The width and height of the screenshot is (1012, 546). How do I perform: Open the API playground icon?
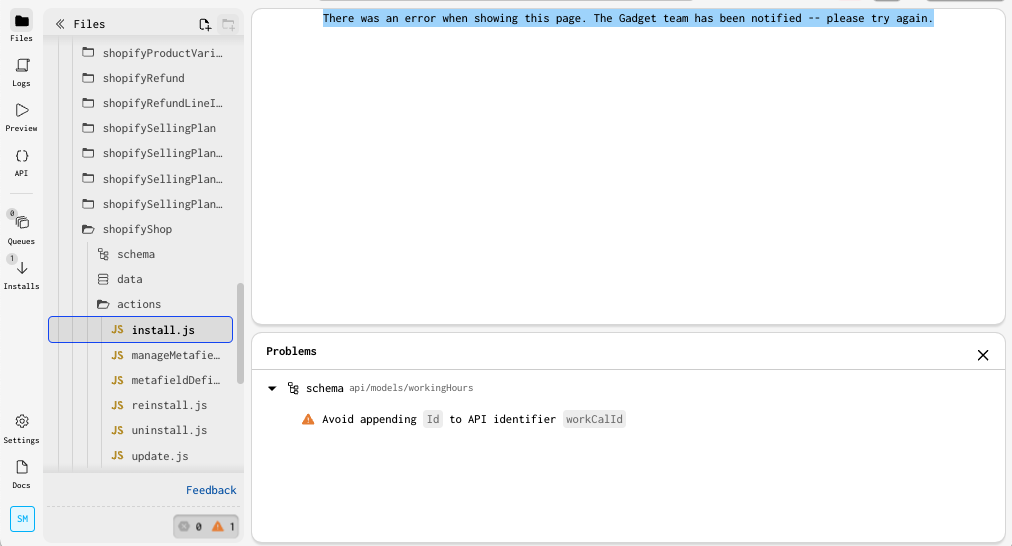(x=22, y=156)
